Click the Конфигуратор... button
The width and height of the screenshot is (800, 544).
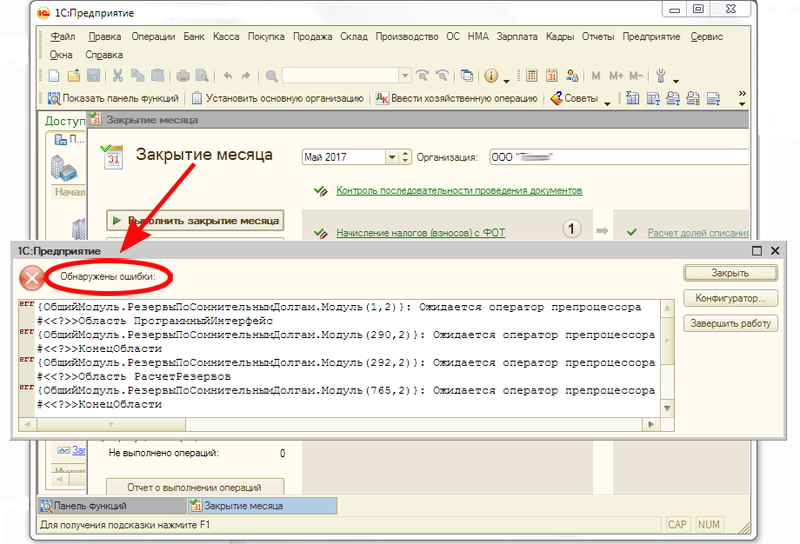tap(730, 298)
